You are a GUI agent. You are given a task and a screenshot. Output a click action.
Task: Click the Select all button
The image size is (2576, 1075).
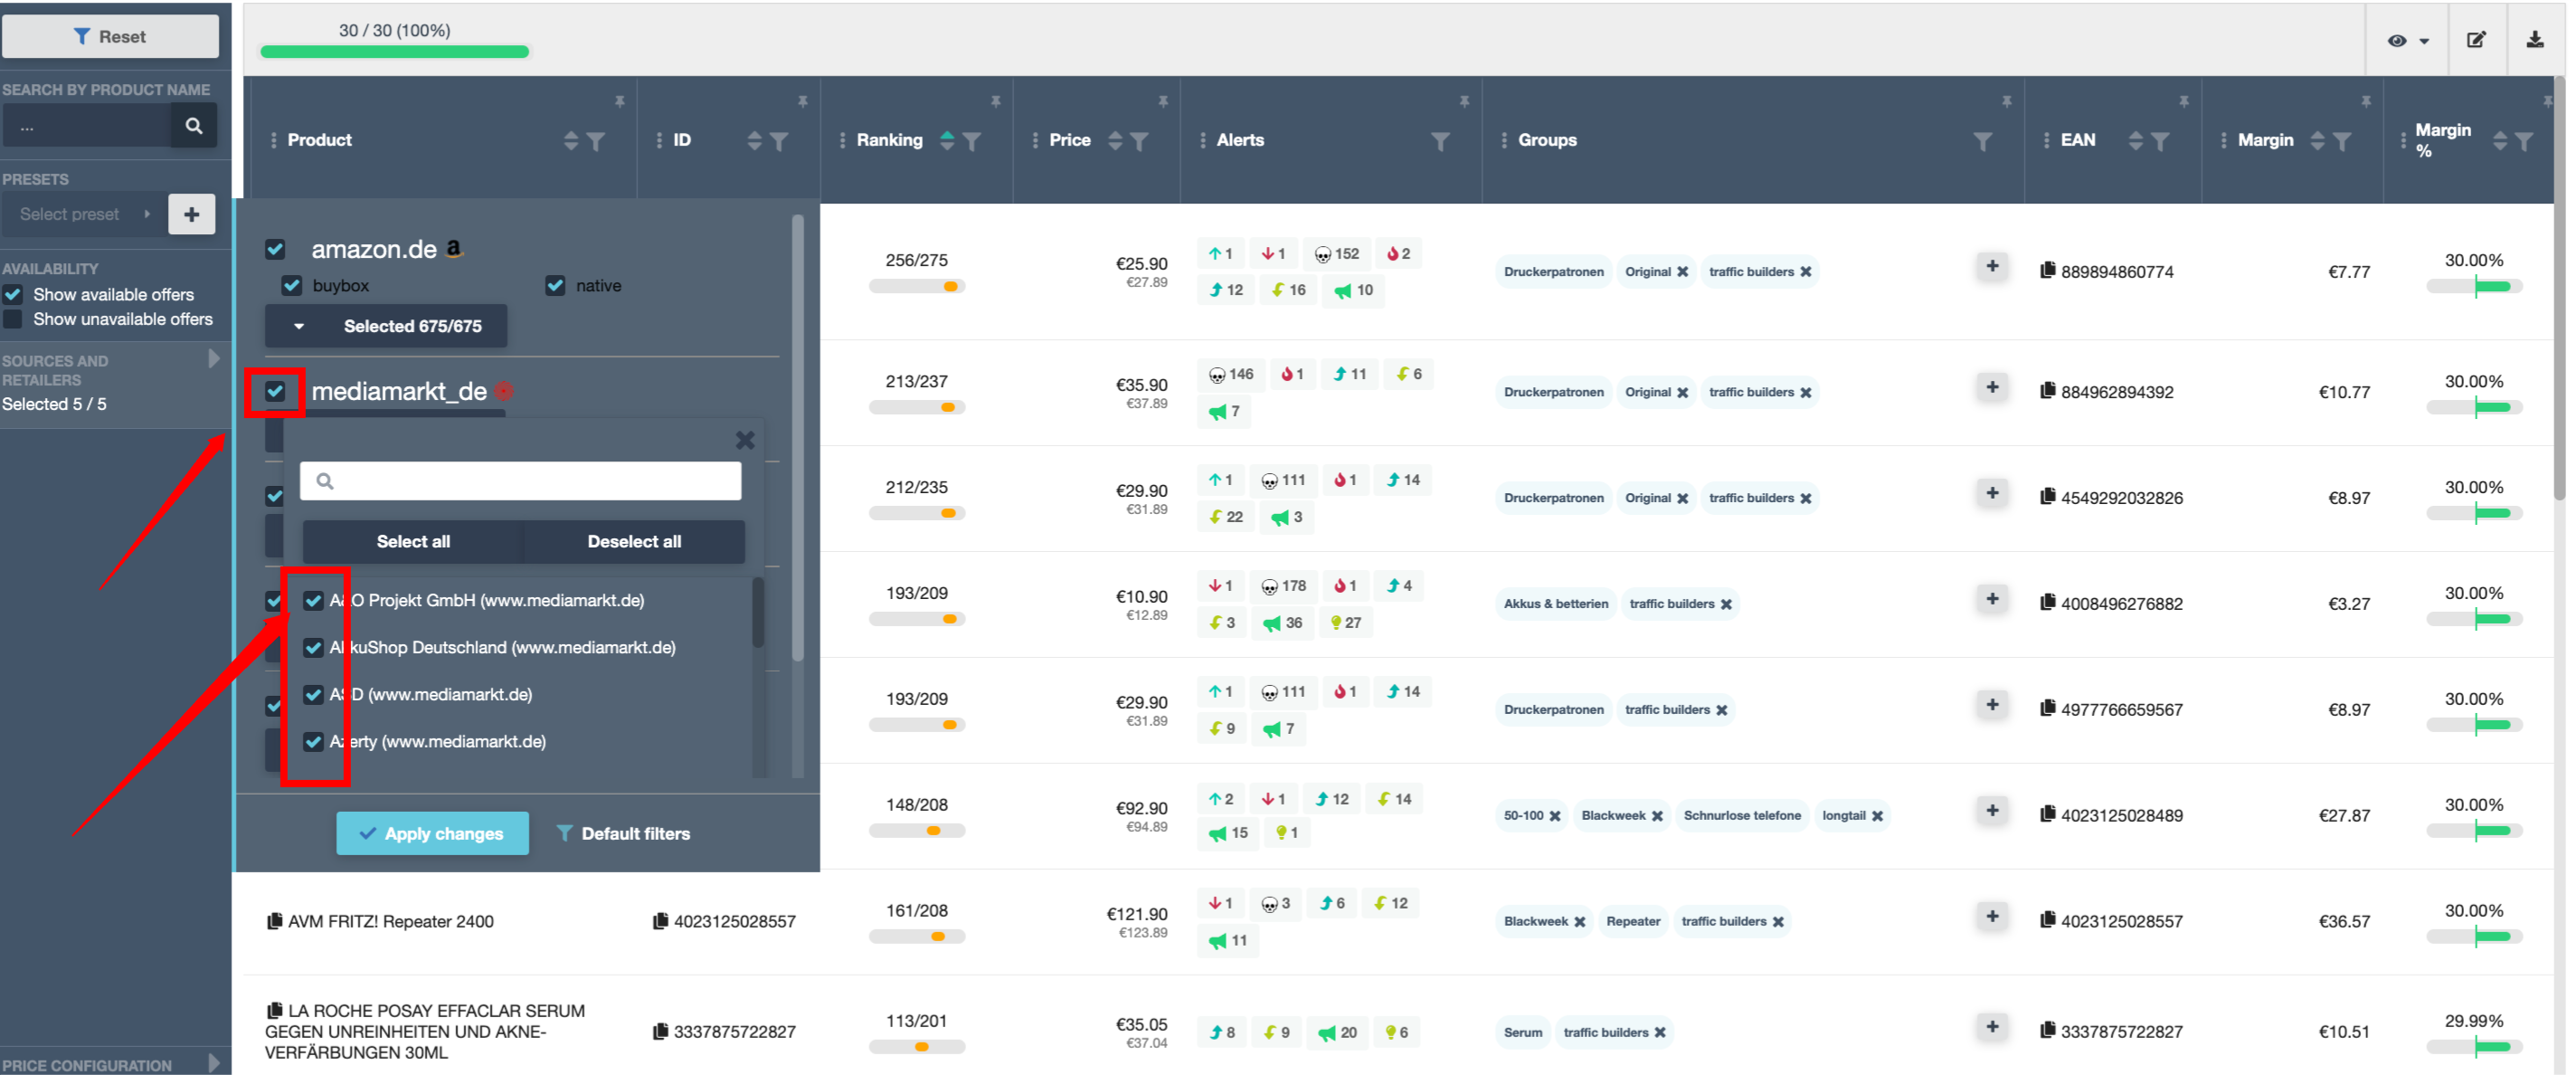click(413, 541)
